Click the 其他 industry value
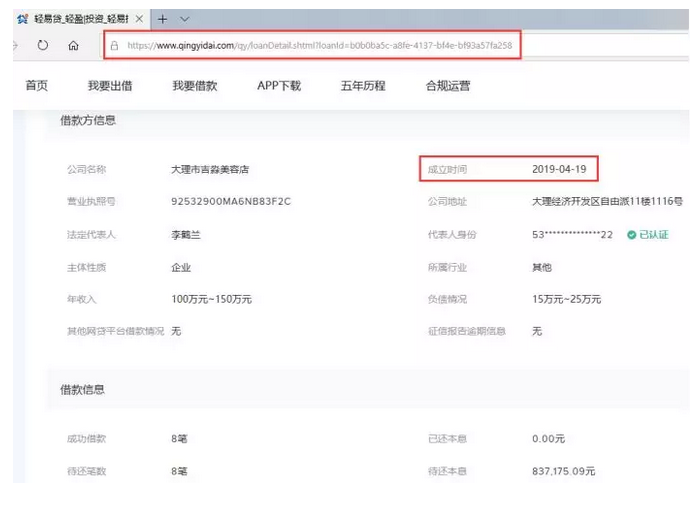This screenshot has width=700, height=513. (x=542, y=267)
